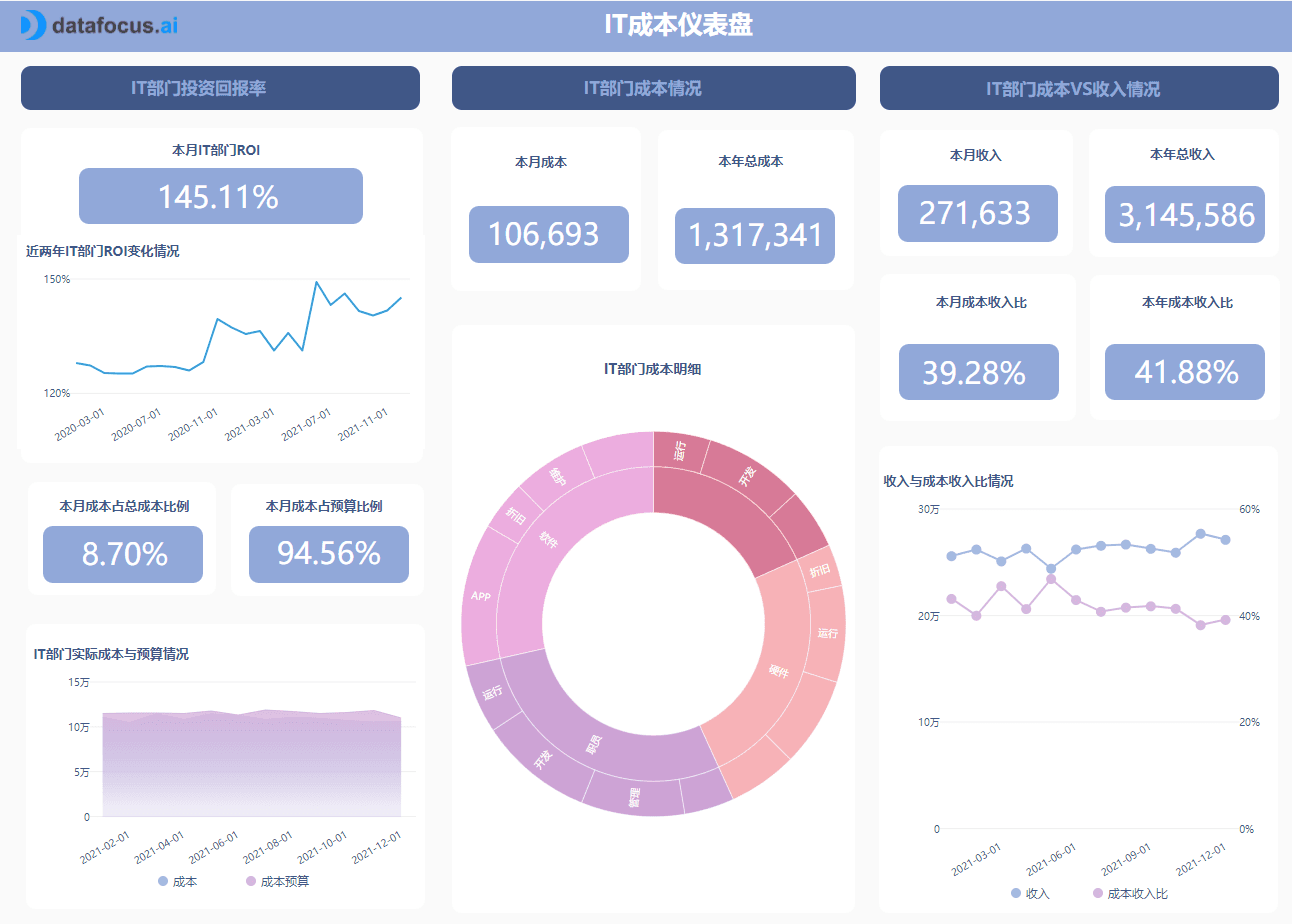The width and height of the screenshot is (1292, 924).
Task: Click the 3,145,586 yearly income value
Action: 1185,214
